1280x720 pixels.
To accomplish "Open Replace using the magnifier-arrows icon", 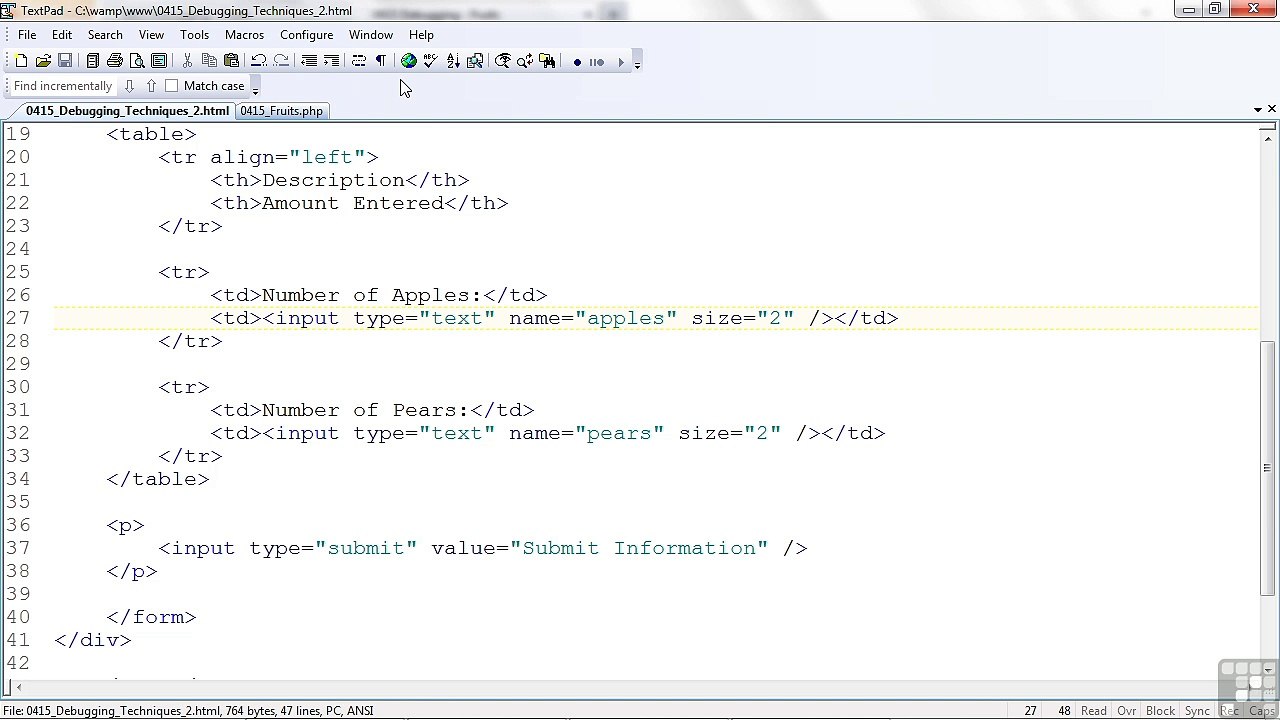I will point(525,62).
